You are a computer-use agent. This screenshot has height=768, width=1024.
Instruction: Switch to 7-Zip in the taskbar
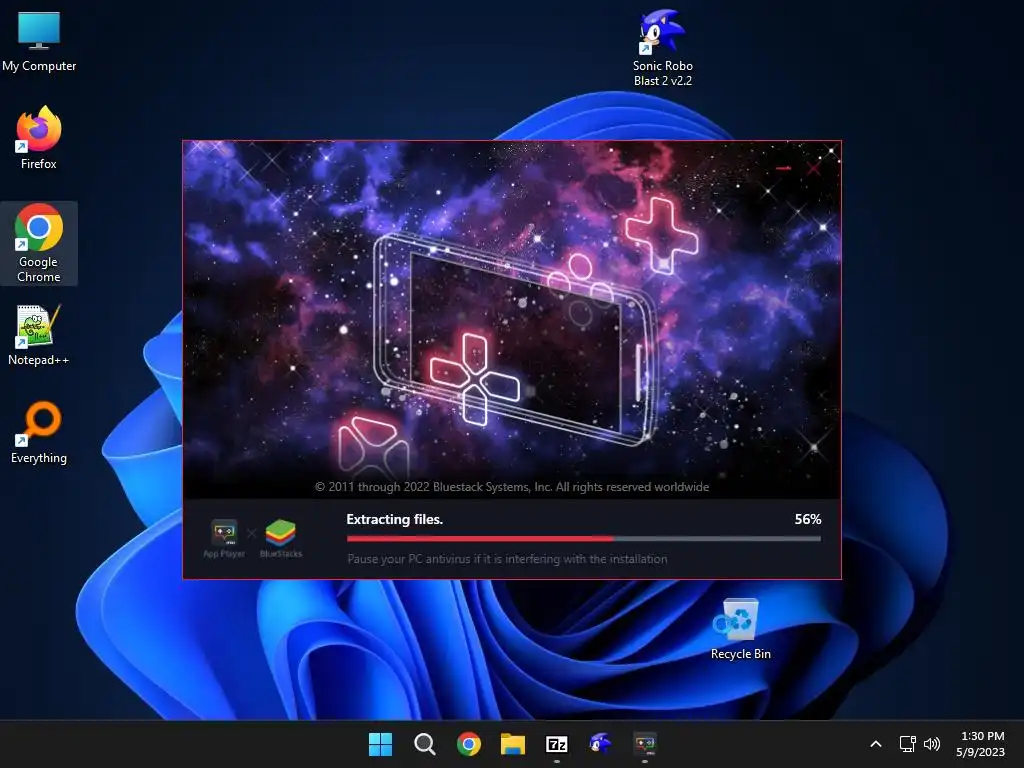[556, 744]
